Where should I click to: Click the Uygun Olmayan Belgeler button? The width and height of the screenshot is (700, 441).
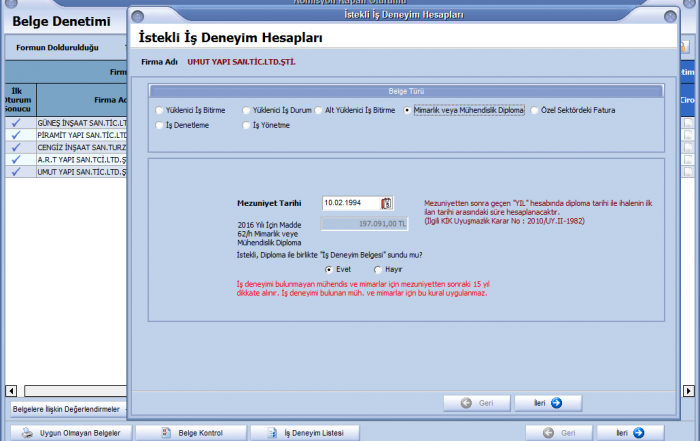click(69, 433)
